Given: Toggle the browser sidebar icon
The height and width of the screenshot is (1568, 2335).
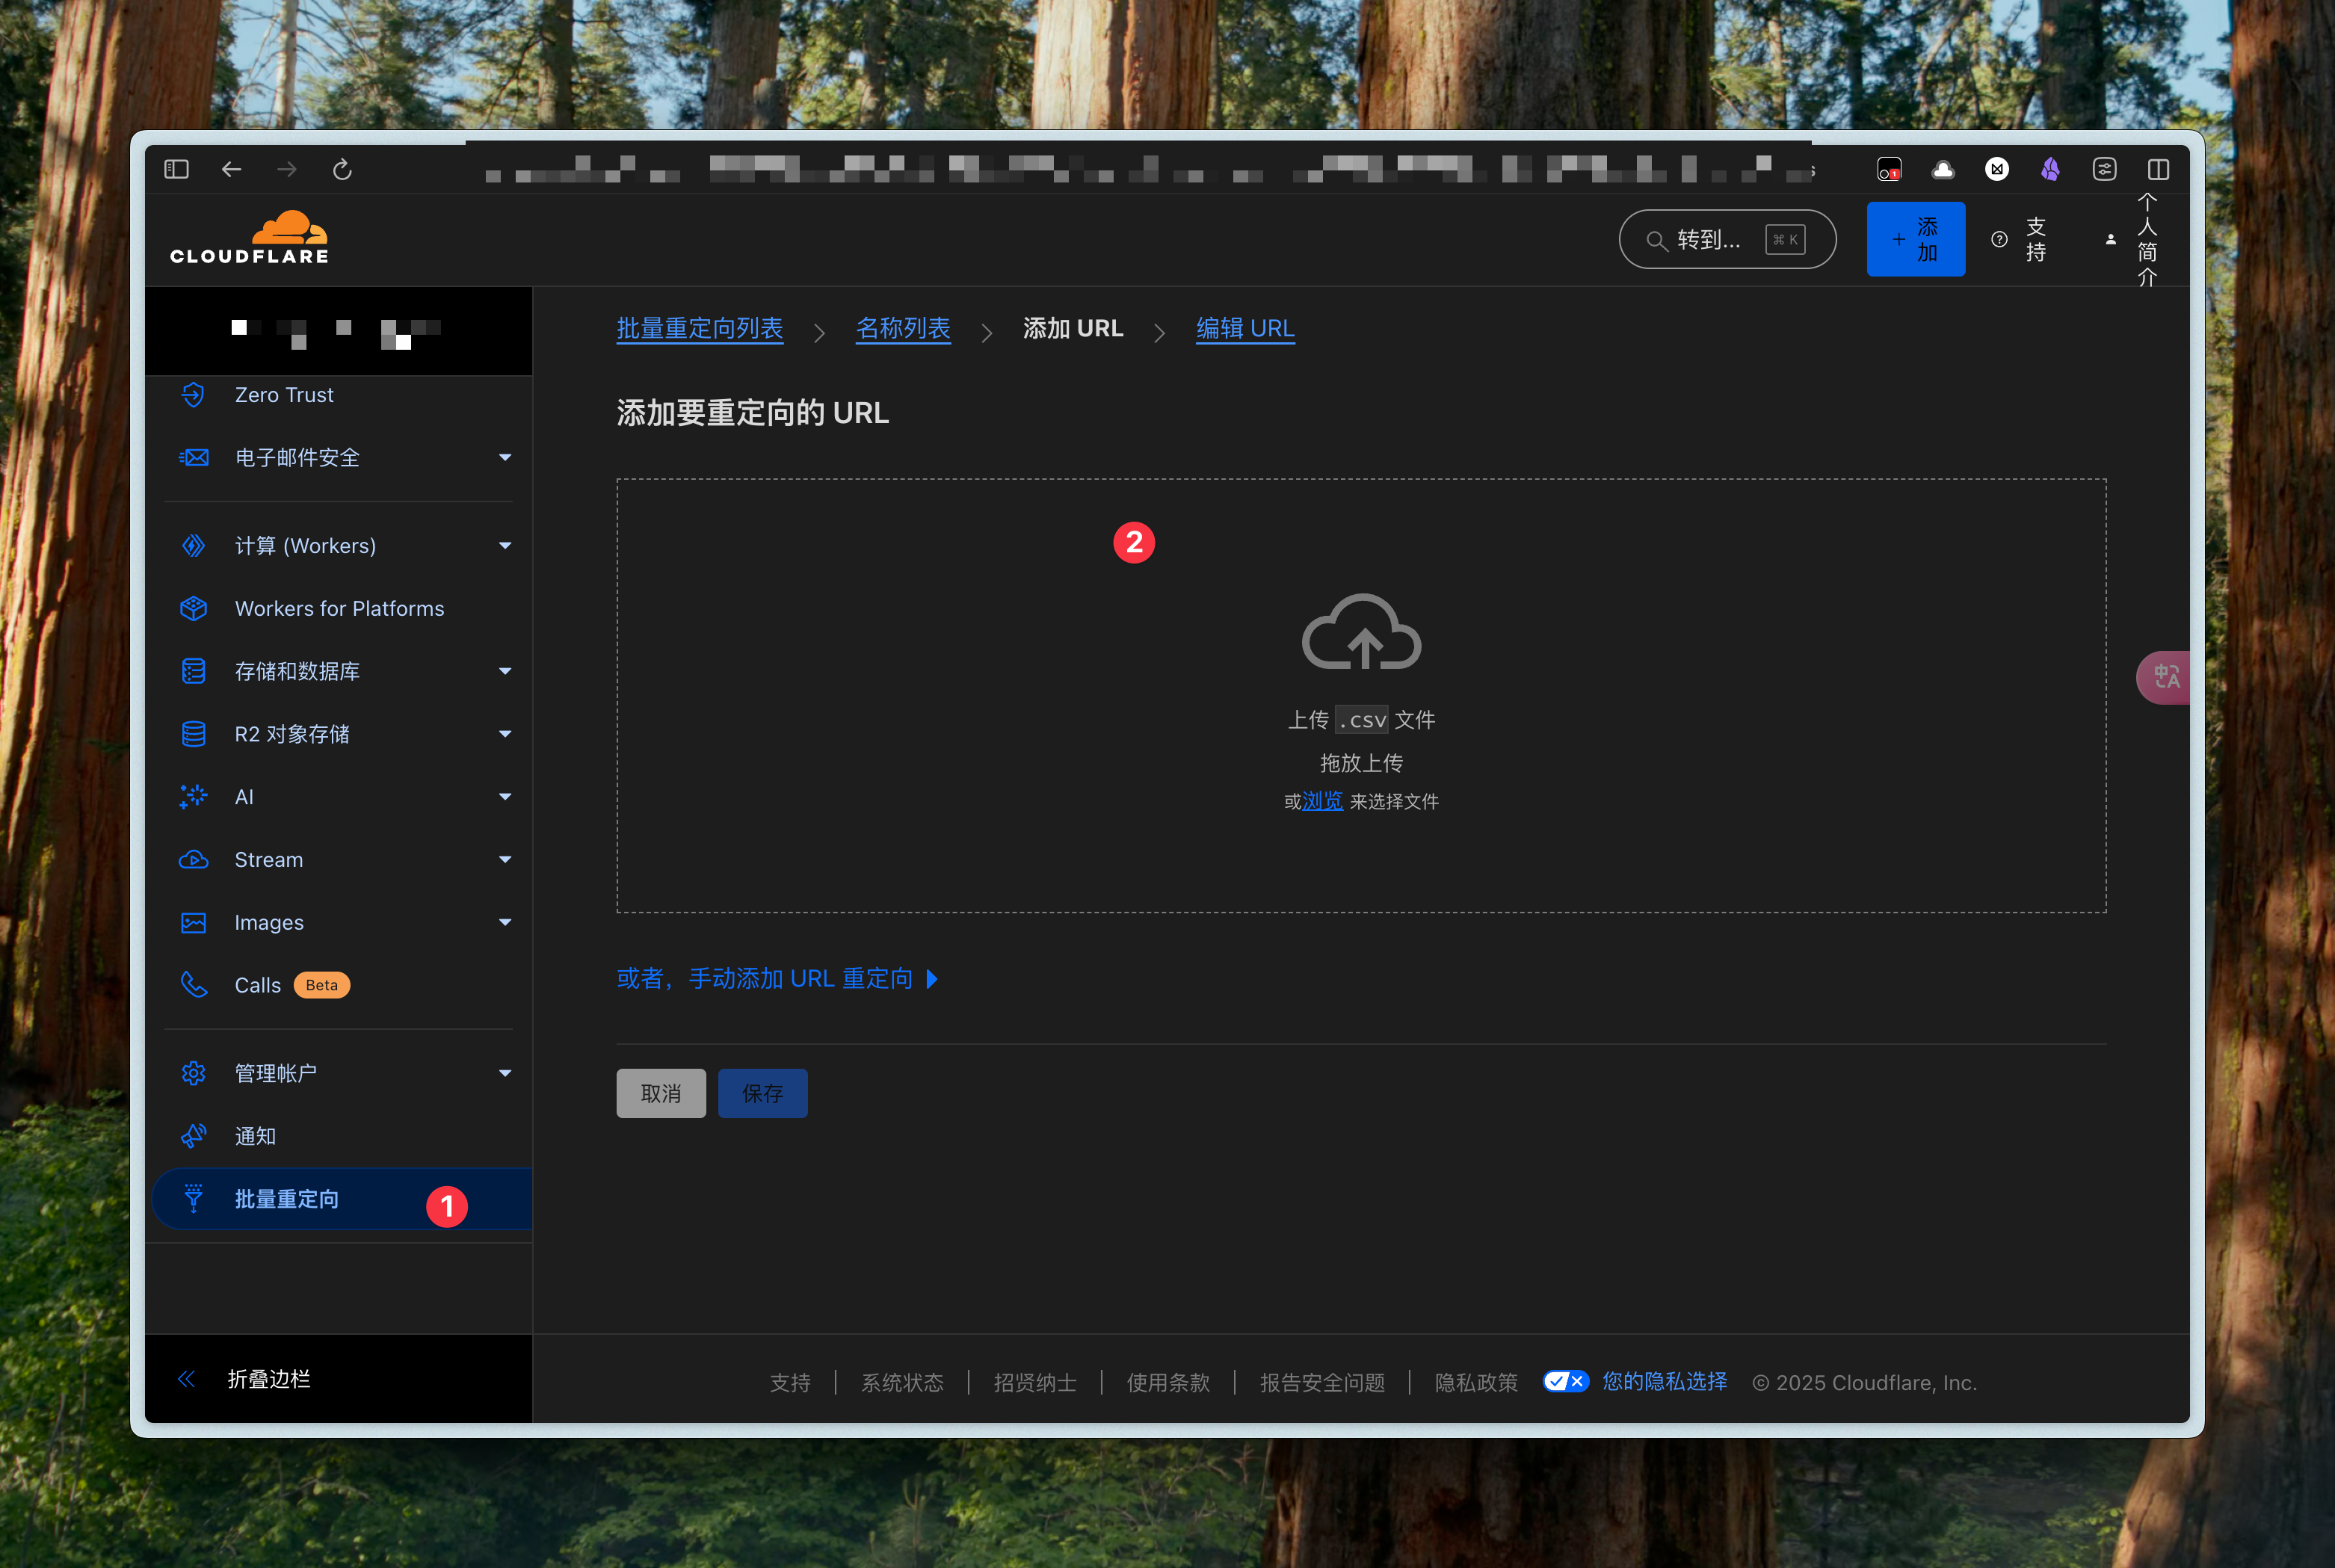Looking at the screenshot, I should tap(176, 169).
